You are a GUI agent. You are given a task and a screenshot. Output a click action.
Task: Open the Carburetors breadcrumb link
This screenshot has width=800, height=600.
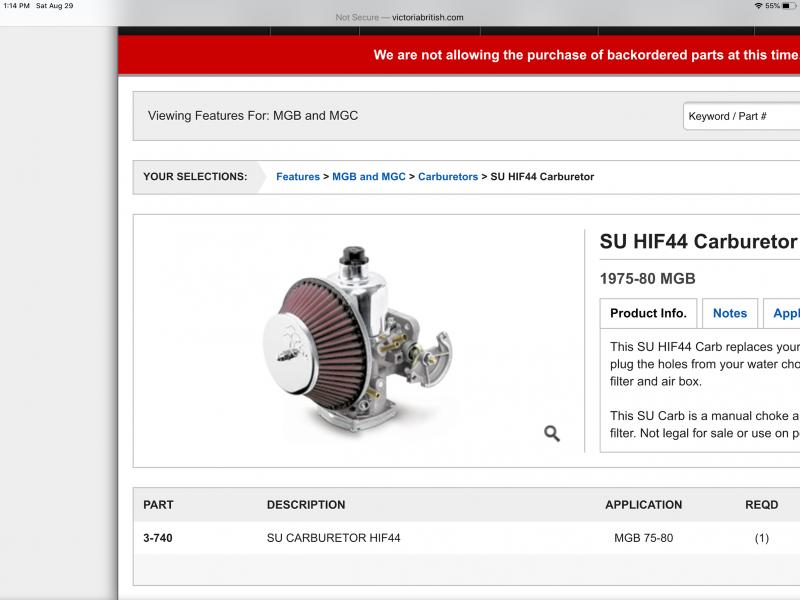pyautogui.click(x=448, y=177)
